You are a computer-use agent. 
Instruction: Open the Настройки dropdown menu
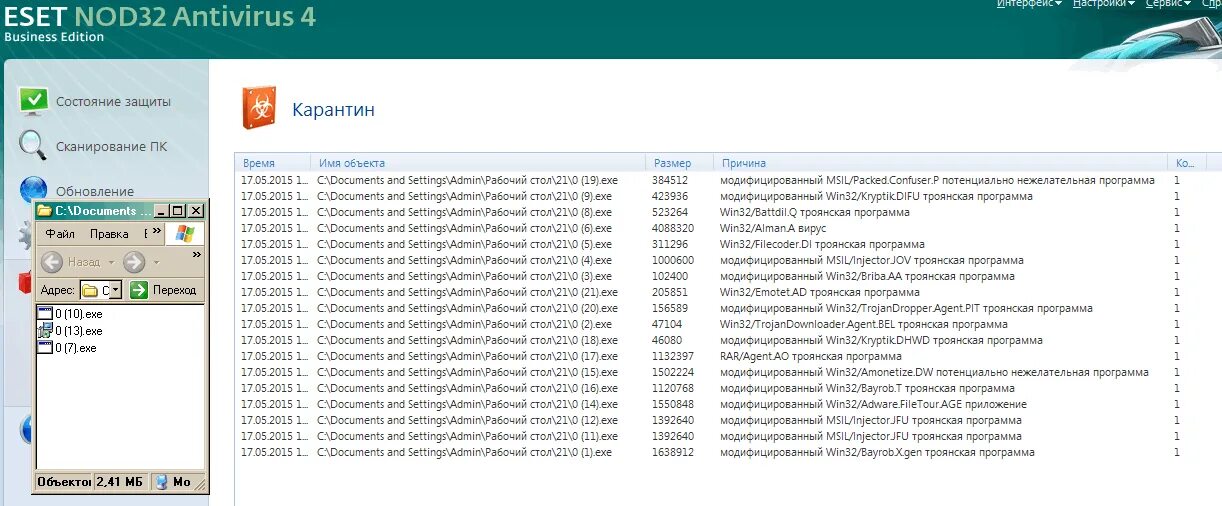[1103, 4]
